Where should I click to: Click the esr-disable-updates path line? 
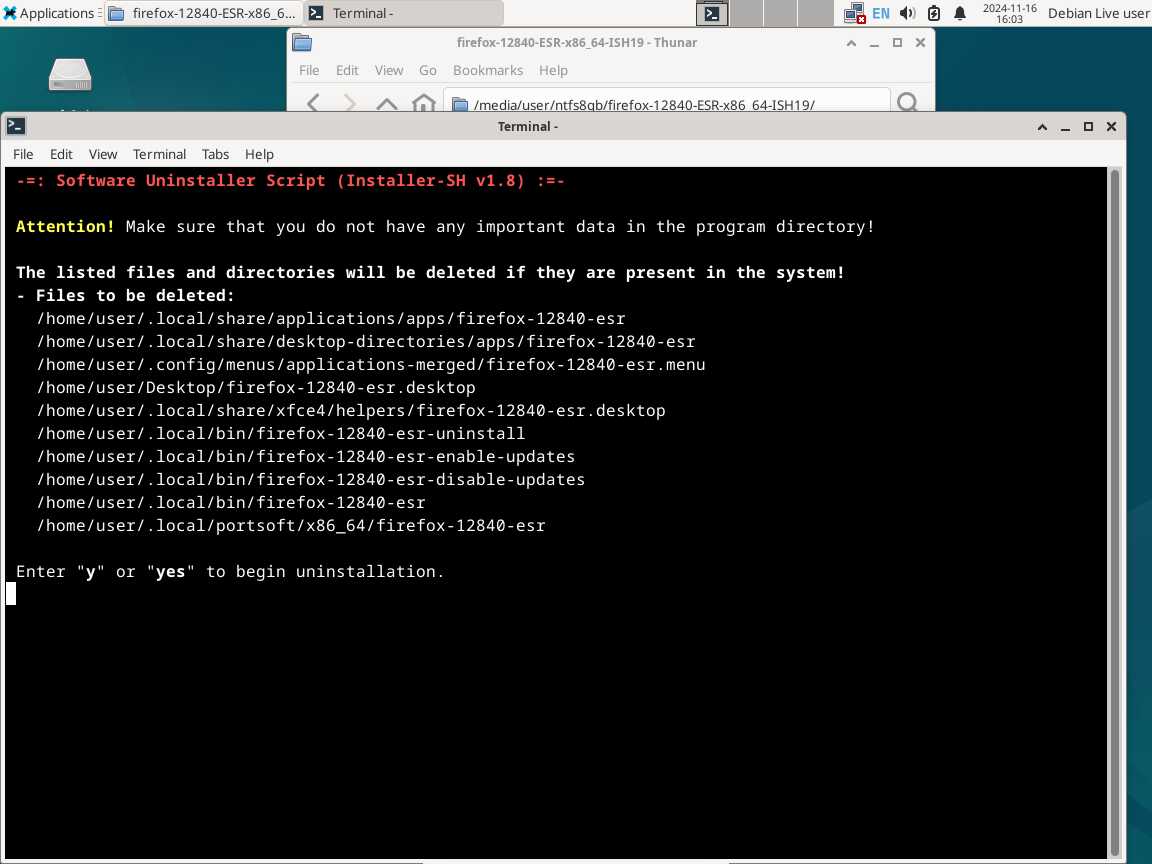coord(311,480)
